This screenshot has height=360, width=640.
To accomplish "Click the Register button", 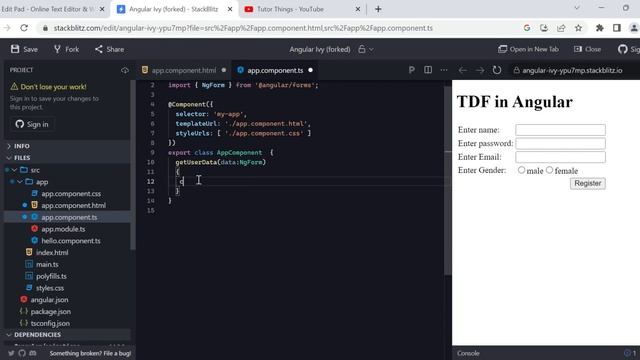I will [588, 183].
